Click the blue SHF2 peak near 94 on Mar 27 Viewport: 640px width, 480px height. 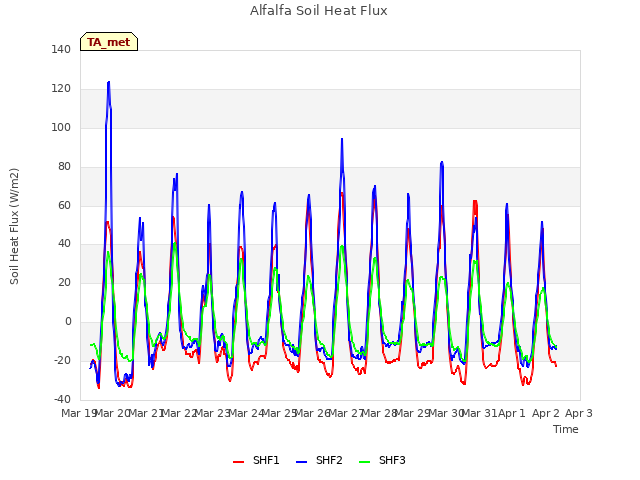342,139
